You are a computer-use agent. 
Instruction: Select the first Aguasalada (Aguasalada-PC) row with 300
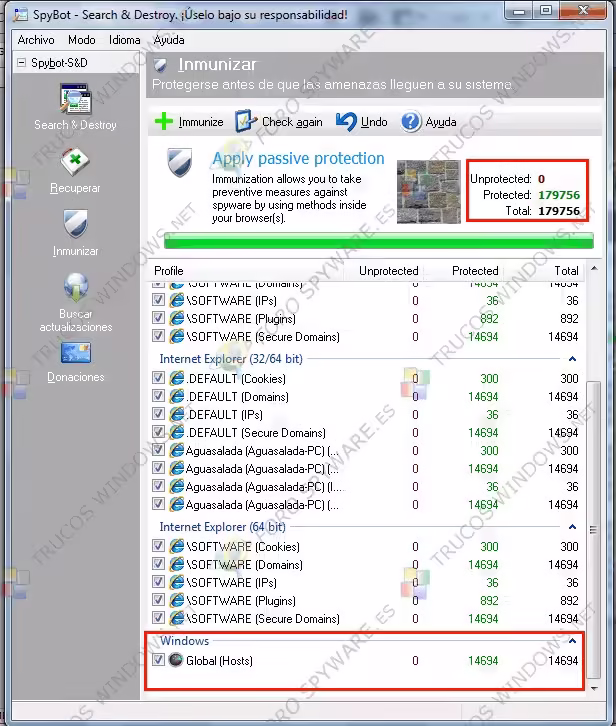tap(366, 451)
